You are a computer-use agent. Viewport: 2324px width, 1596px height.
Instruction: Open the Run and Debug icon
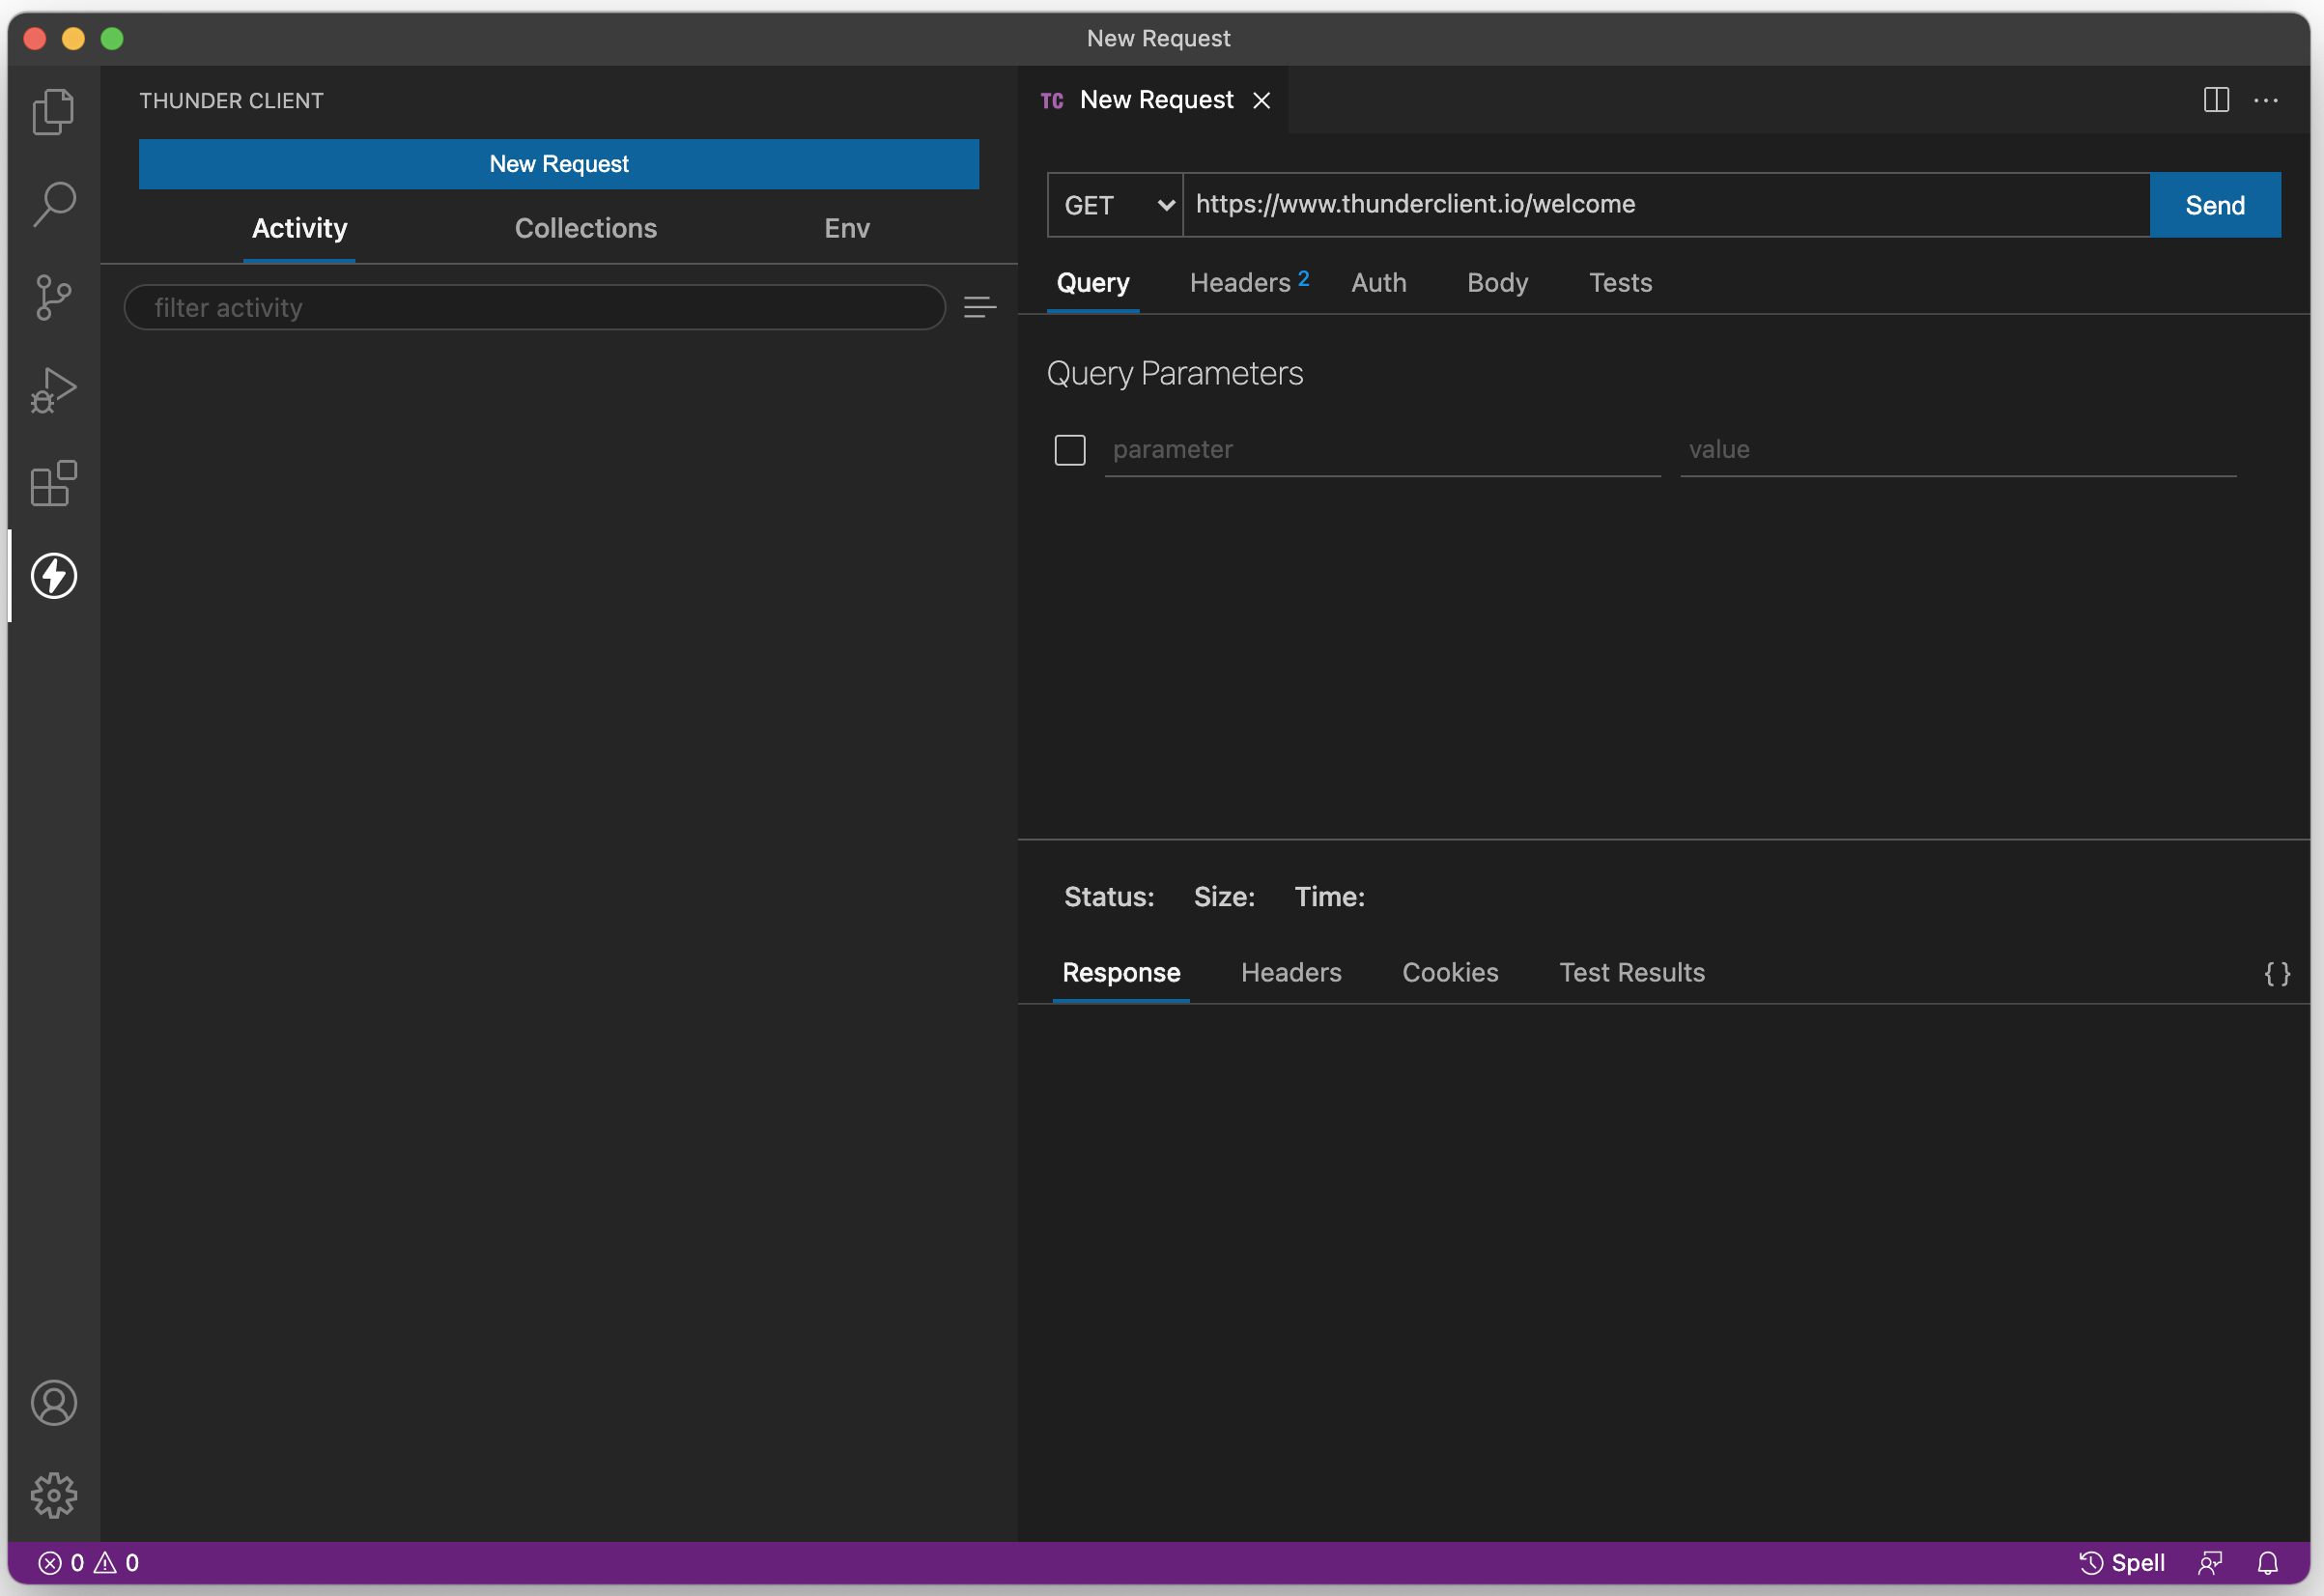point(53,389)
